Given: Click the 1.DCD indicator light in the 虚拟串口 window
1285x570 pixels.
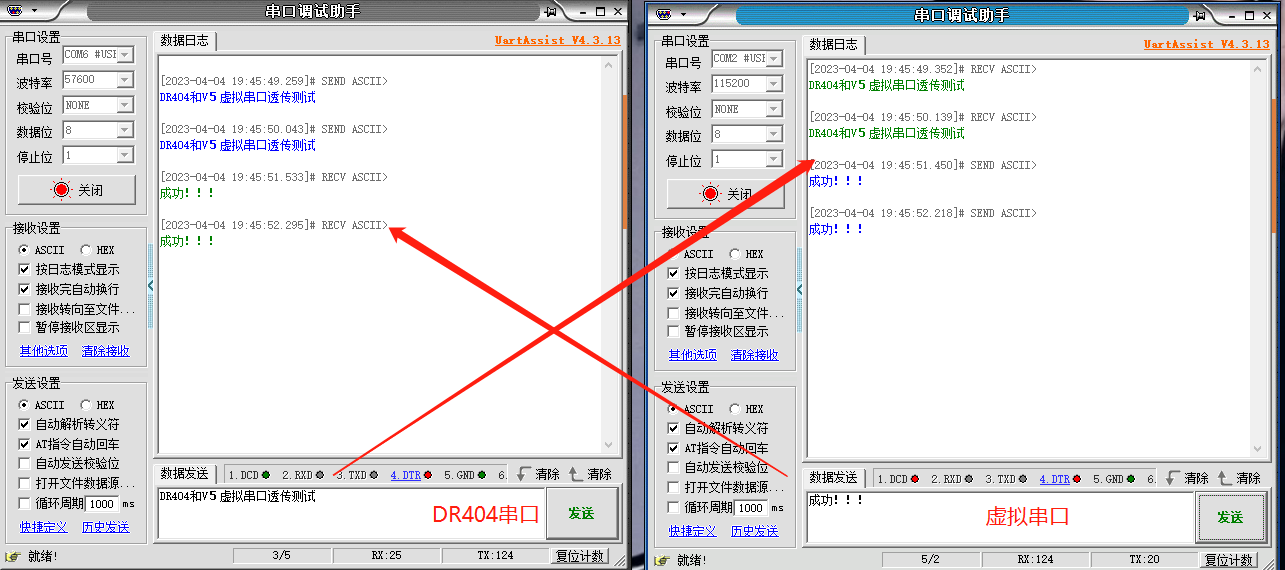Looking at the screenshot, I should click(x=914, y=479).
